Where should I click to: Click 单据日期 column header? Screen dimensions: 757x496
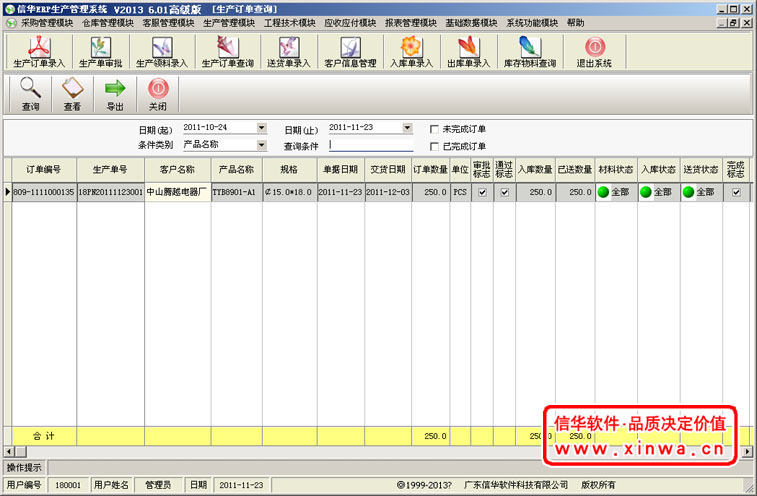point(341,170)
